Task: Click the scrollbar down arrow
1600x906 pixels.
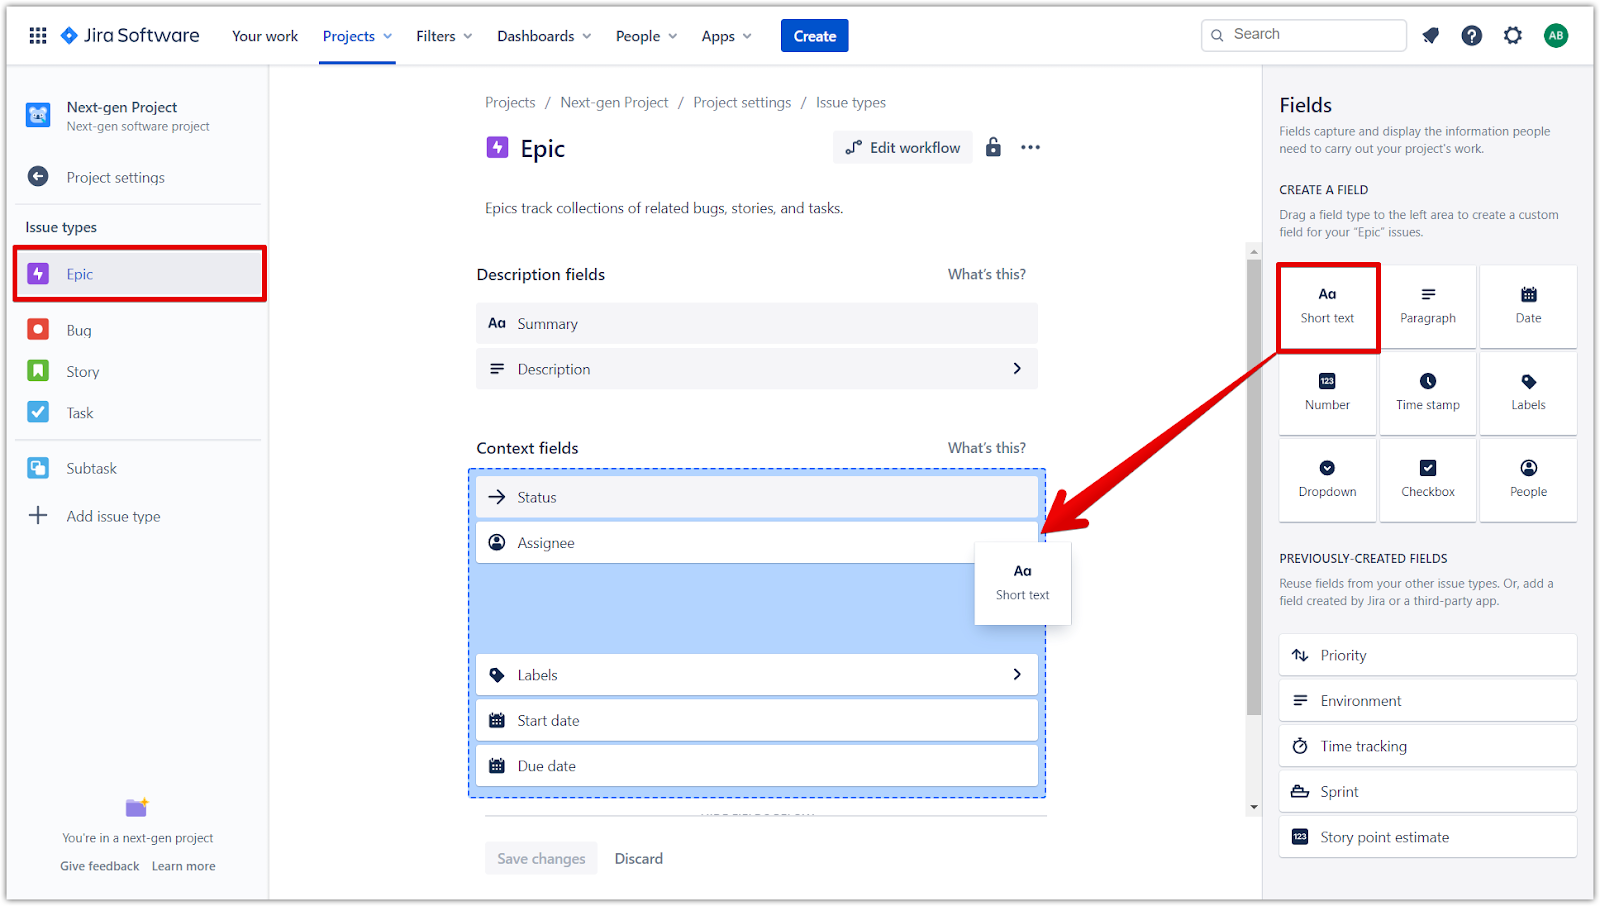Action: [1254, 807]
